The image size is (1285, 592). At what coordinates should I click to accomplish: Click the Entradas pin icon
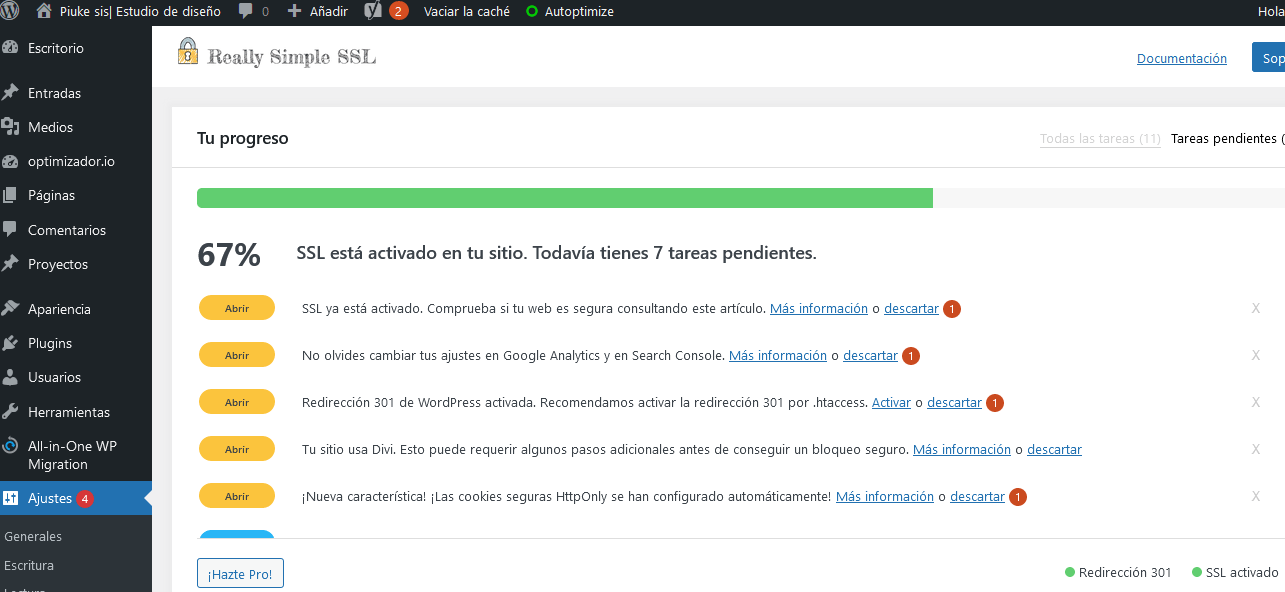(10, 93)
